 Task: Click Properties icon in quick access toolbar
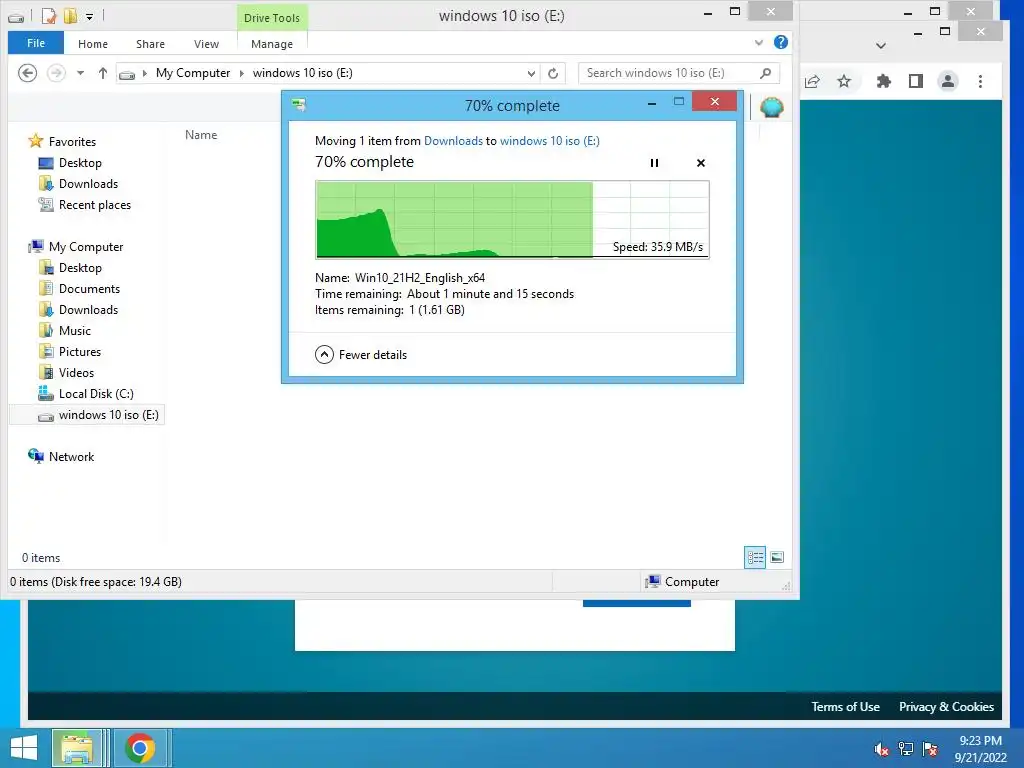(48, 15)
